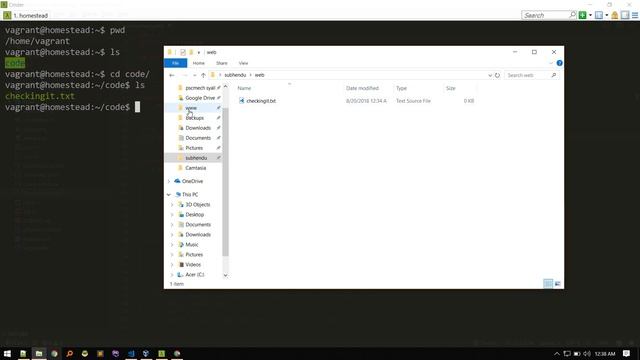Click the Refresh button in Explorer address bar
Viewport: 640px width, 360px height.
pos(497,75)
